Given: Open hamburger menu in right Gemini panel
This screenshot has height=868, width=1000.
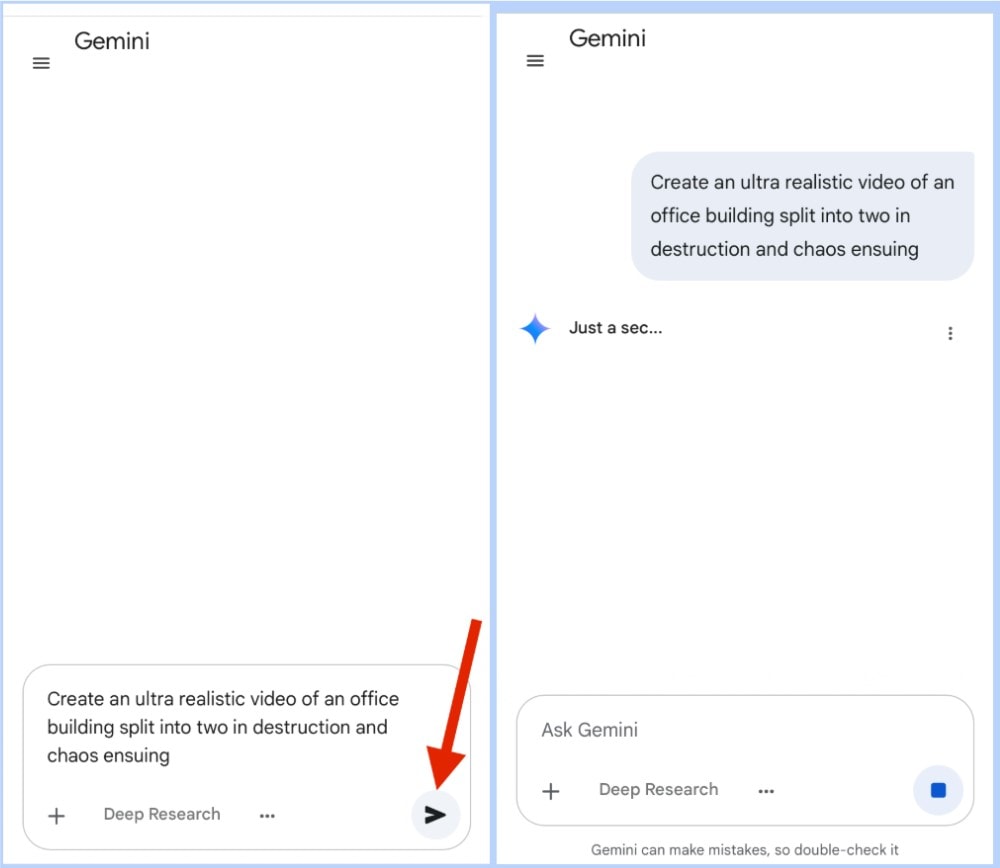Looking at the screenshot, I should point(535,61).
